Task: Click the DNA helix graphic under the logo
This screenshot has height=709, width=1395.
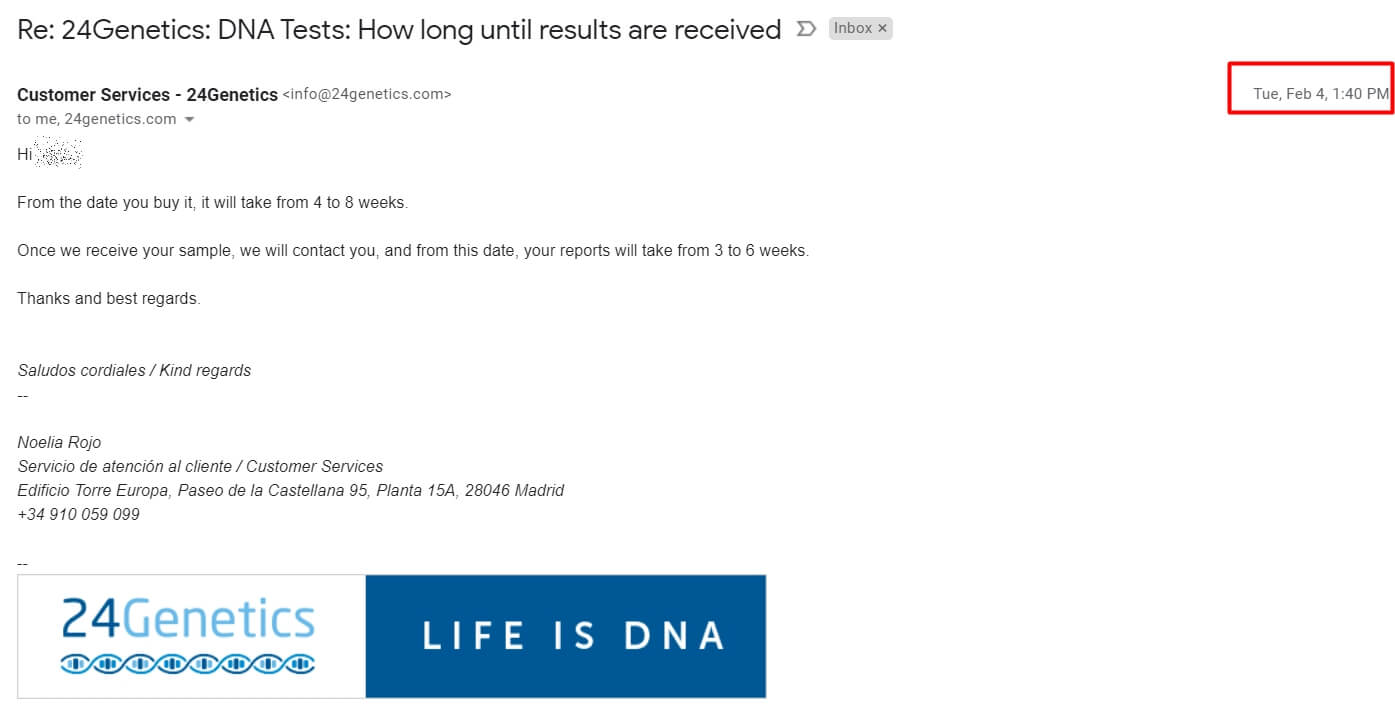Action: tap(188, 663)
